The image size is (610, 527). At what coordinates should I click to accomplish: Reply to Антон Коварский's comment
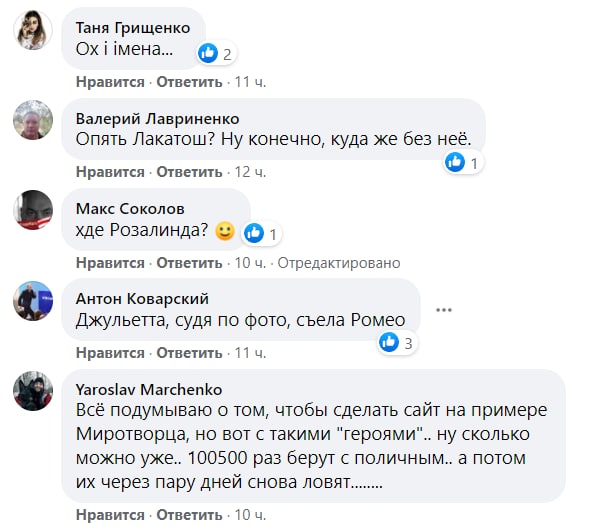click(188, 353)
